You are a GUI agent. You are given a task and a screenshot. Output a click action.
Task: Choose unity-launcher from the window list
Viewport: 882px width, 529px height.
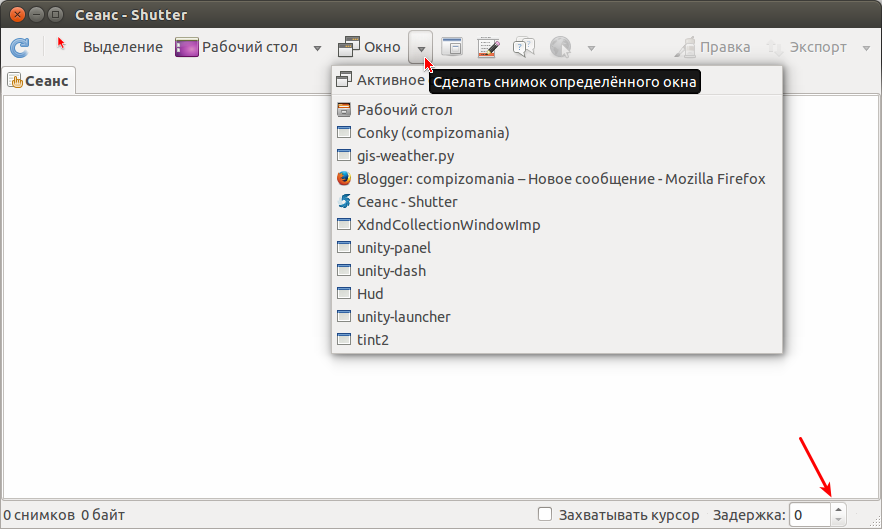(557, 317)
